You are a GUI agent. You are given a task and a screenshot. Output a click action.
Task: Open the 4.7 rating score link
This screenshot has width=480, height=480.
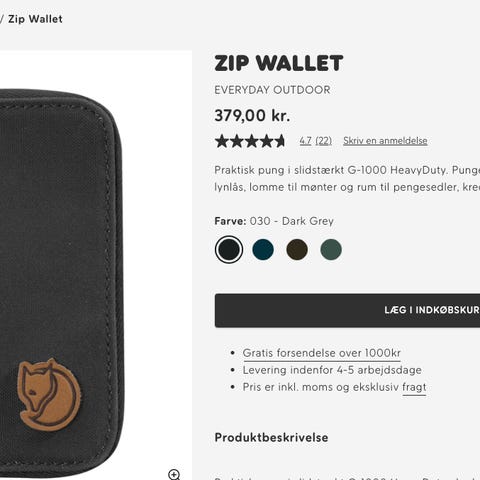tap(305, 141)
